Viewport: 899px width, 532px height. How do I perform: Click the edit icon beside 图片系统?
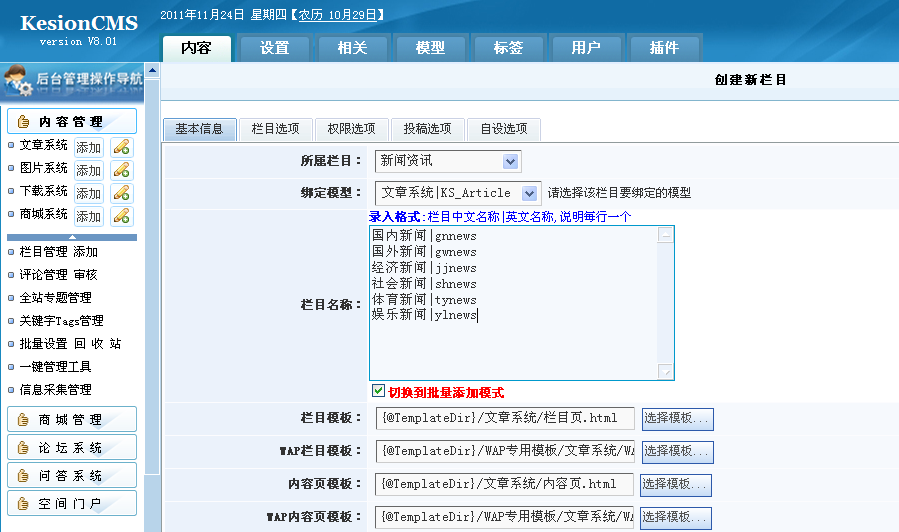tap(121, 169)
